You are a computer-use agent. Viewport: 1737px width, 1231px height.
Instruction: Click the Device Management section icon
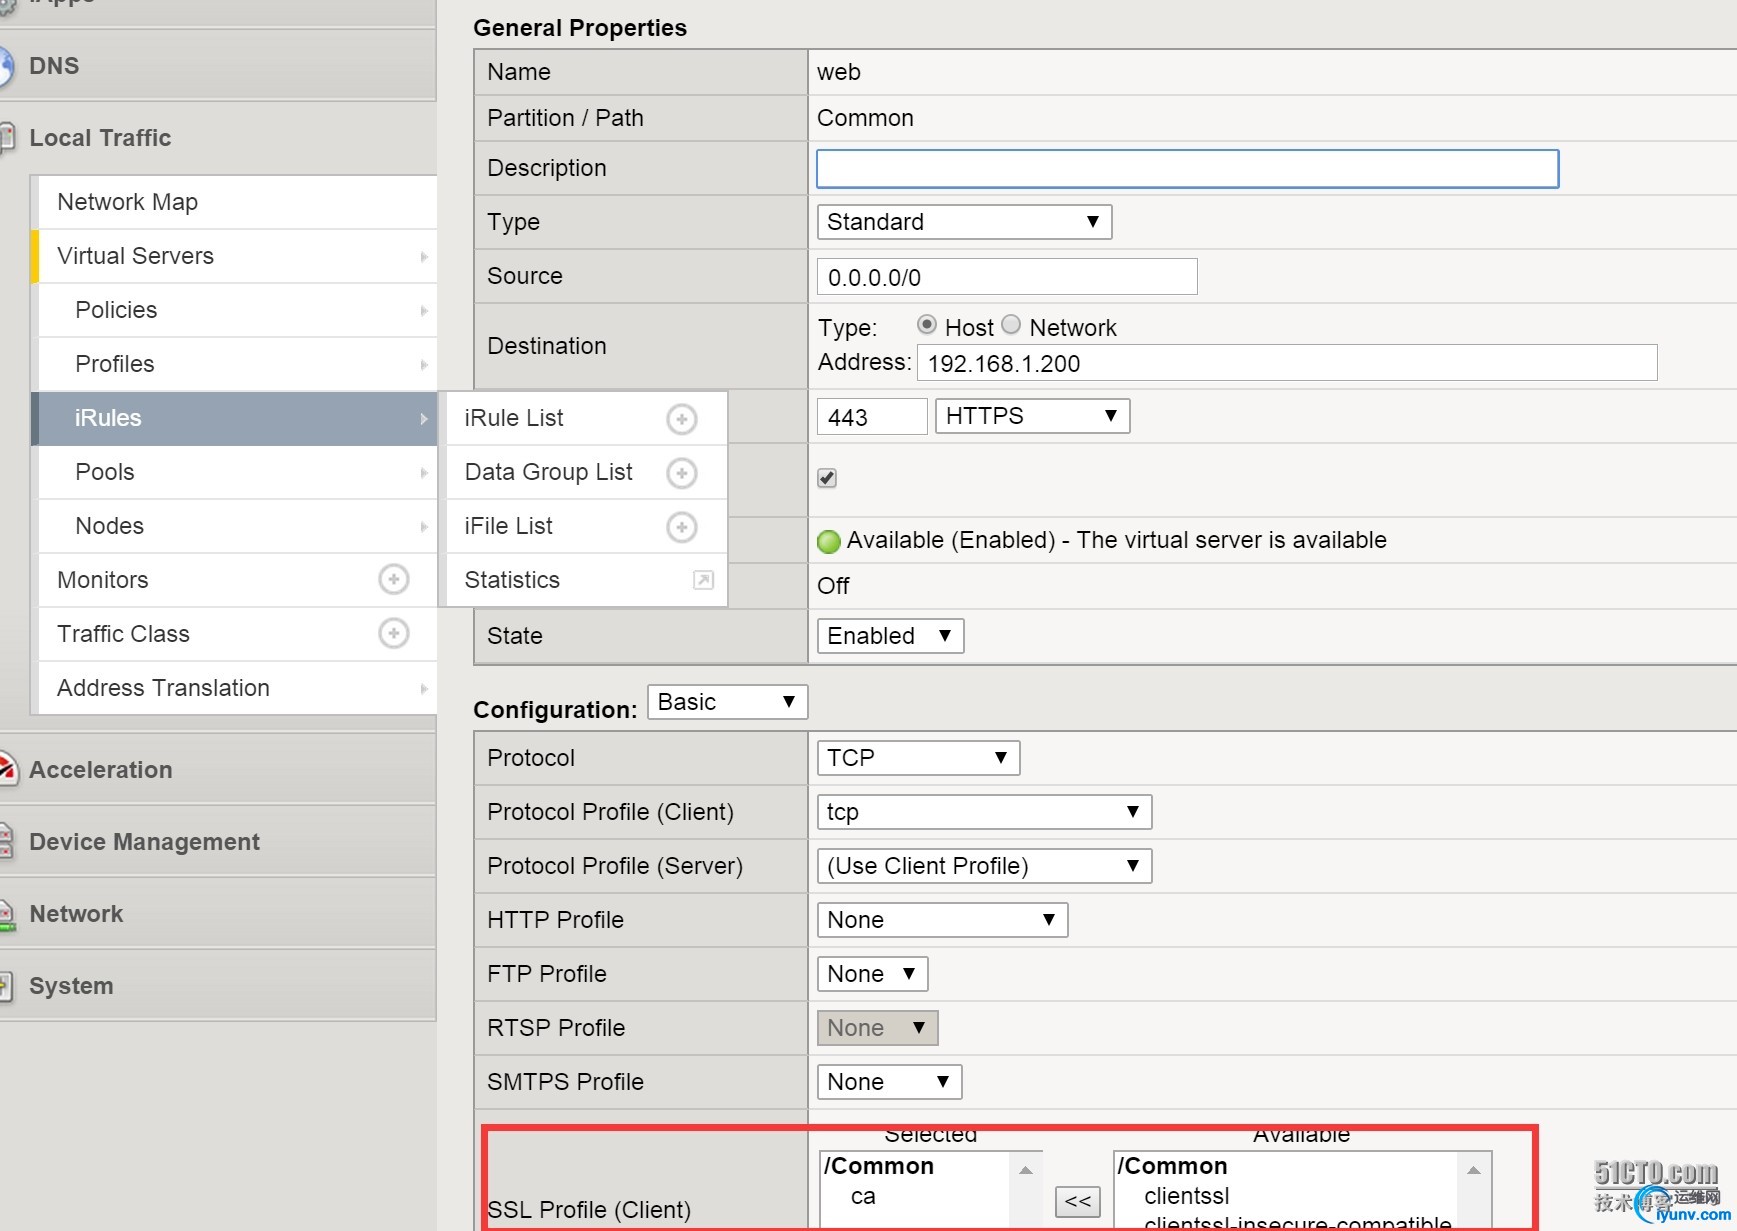[x=6, y=841]
